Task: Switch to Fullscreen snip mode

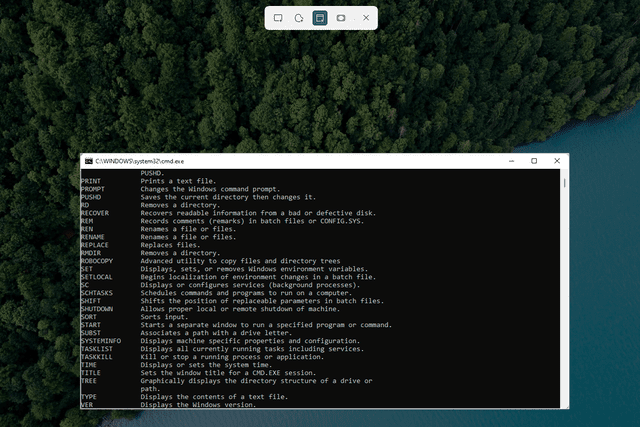Action: 341,18
